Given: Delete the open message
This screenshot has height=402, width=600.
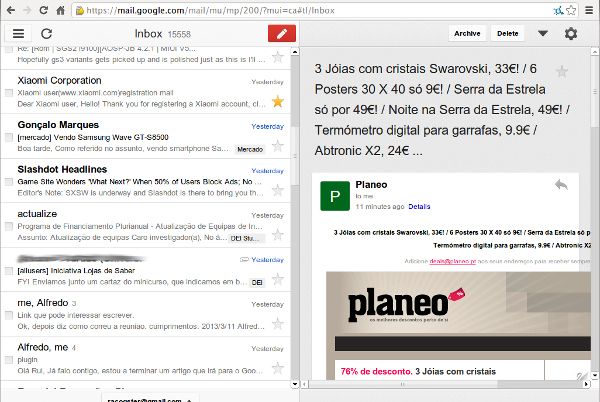Looking at the screenshot, I should pos(508,33).
